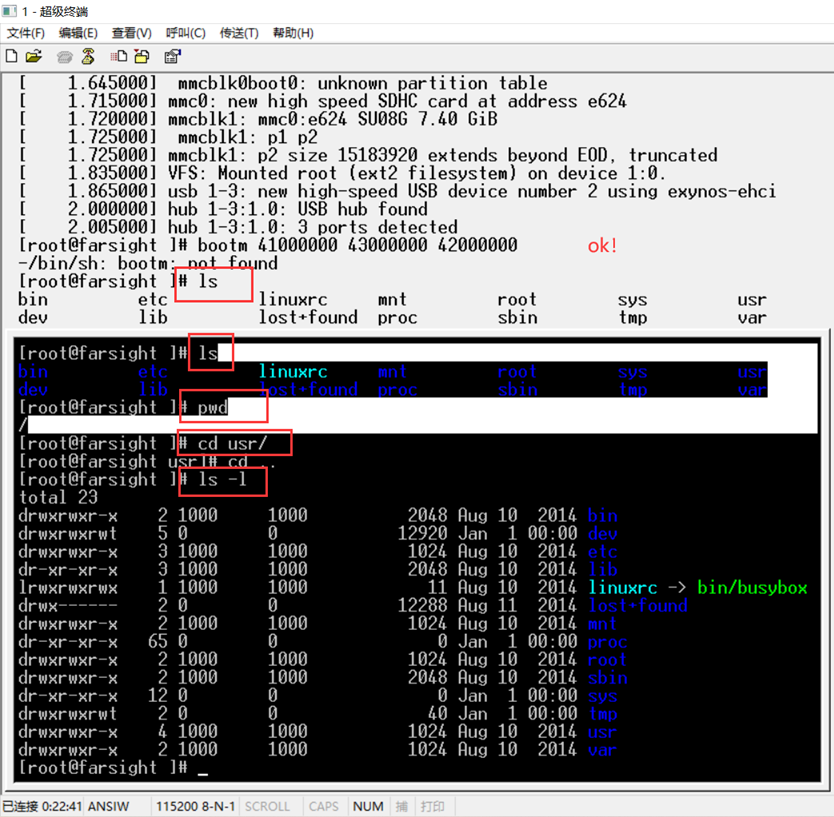Click the Receive file toolbar icon
Screen dimensions: 834x817
coord(142,56)
